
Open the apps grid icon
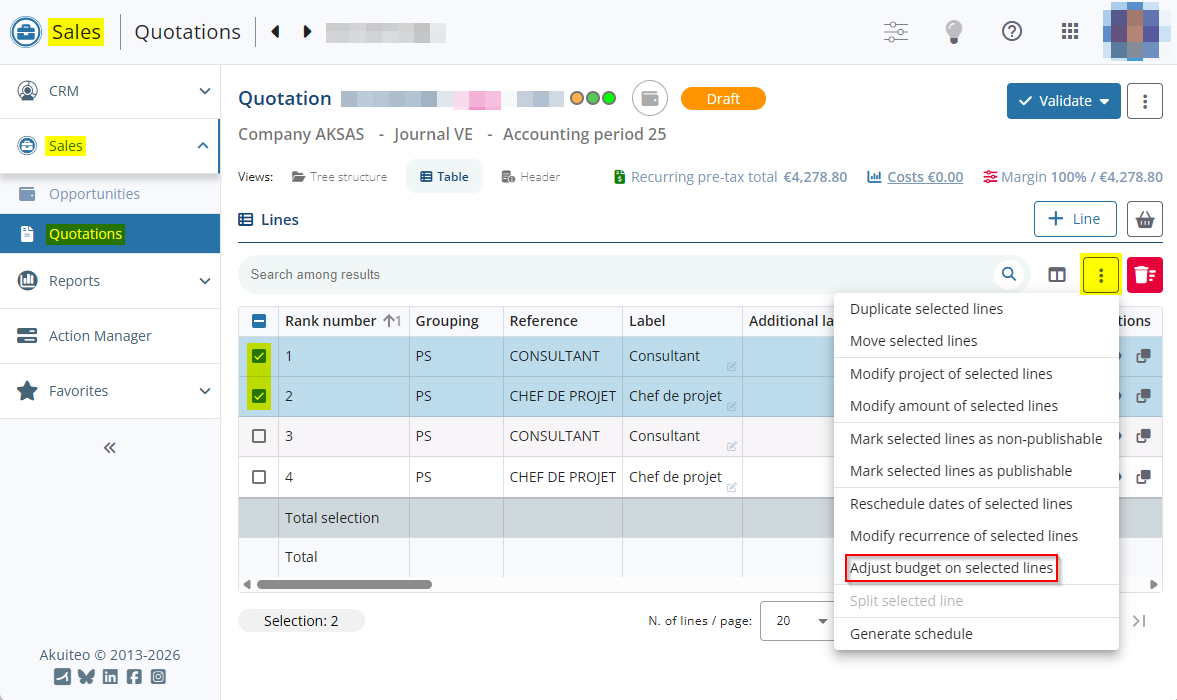[x=1070, y=32]
